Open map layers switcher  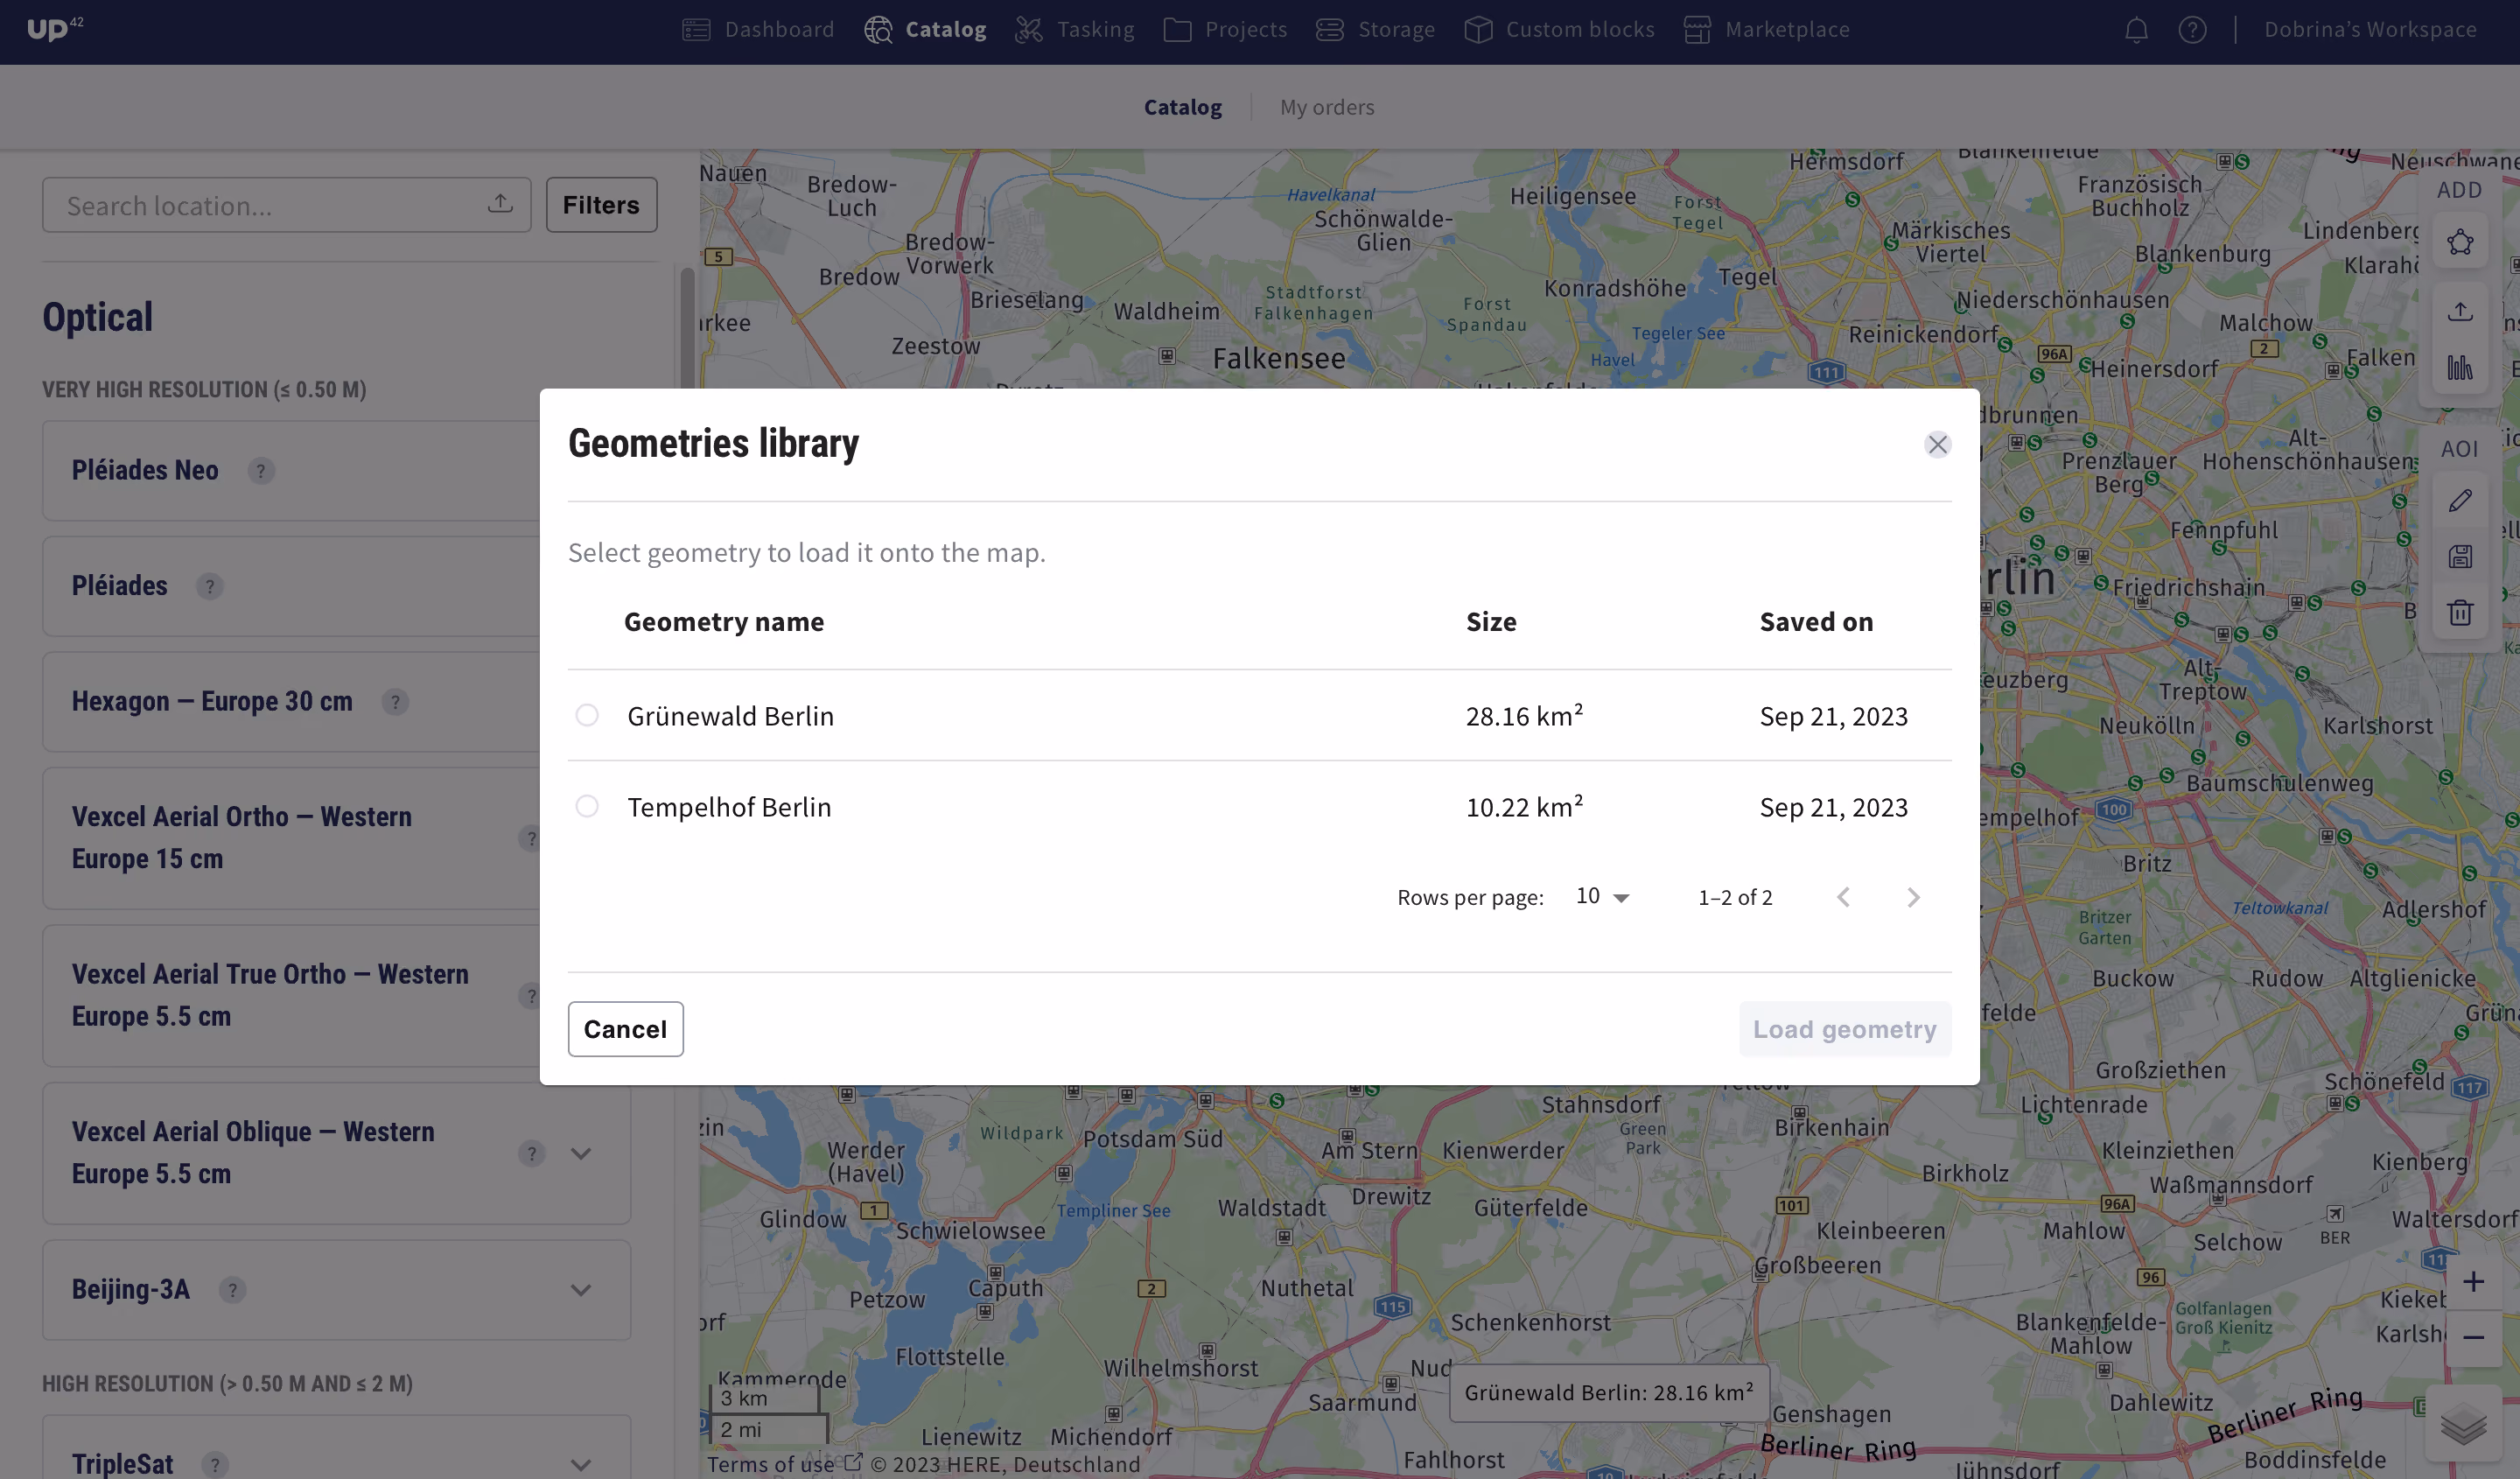point(2463,1424)
